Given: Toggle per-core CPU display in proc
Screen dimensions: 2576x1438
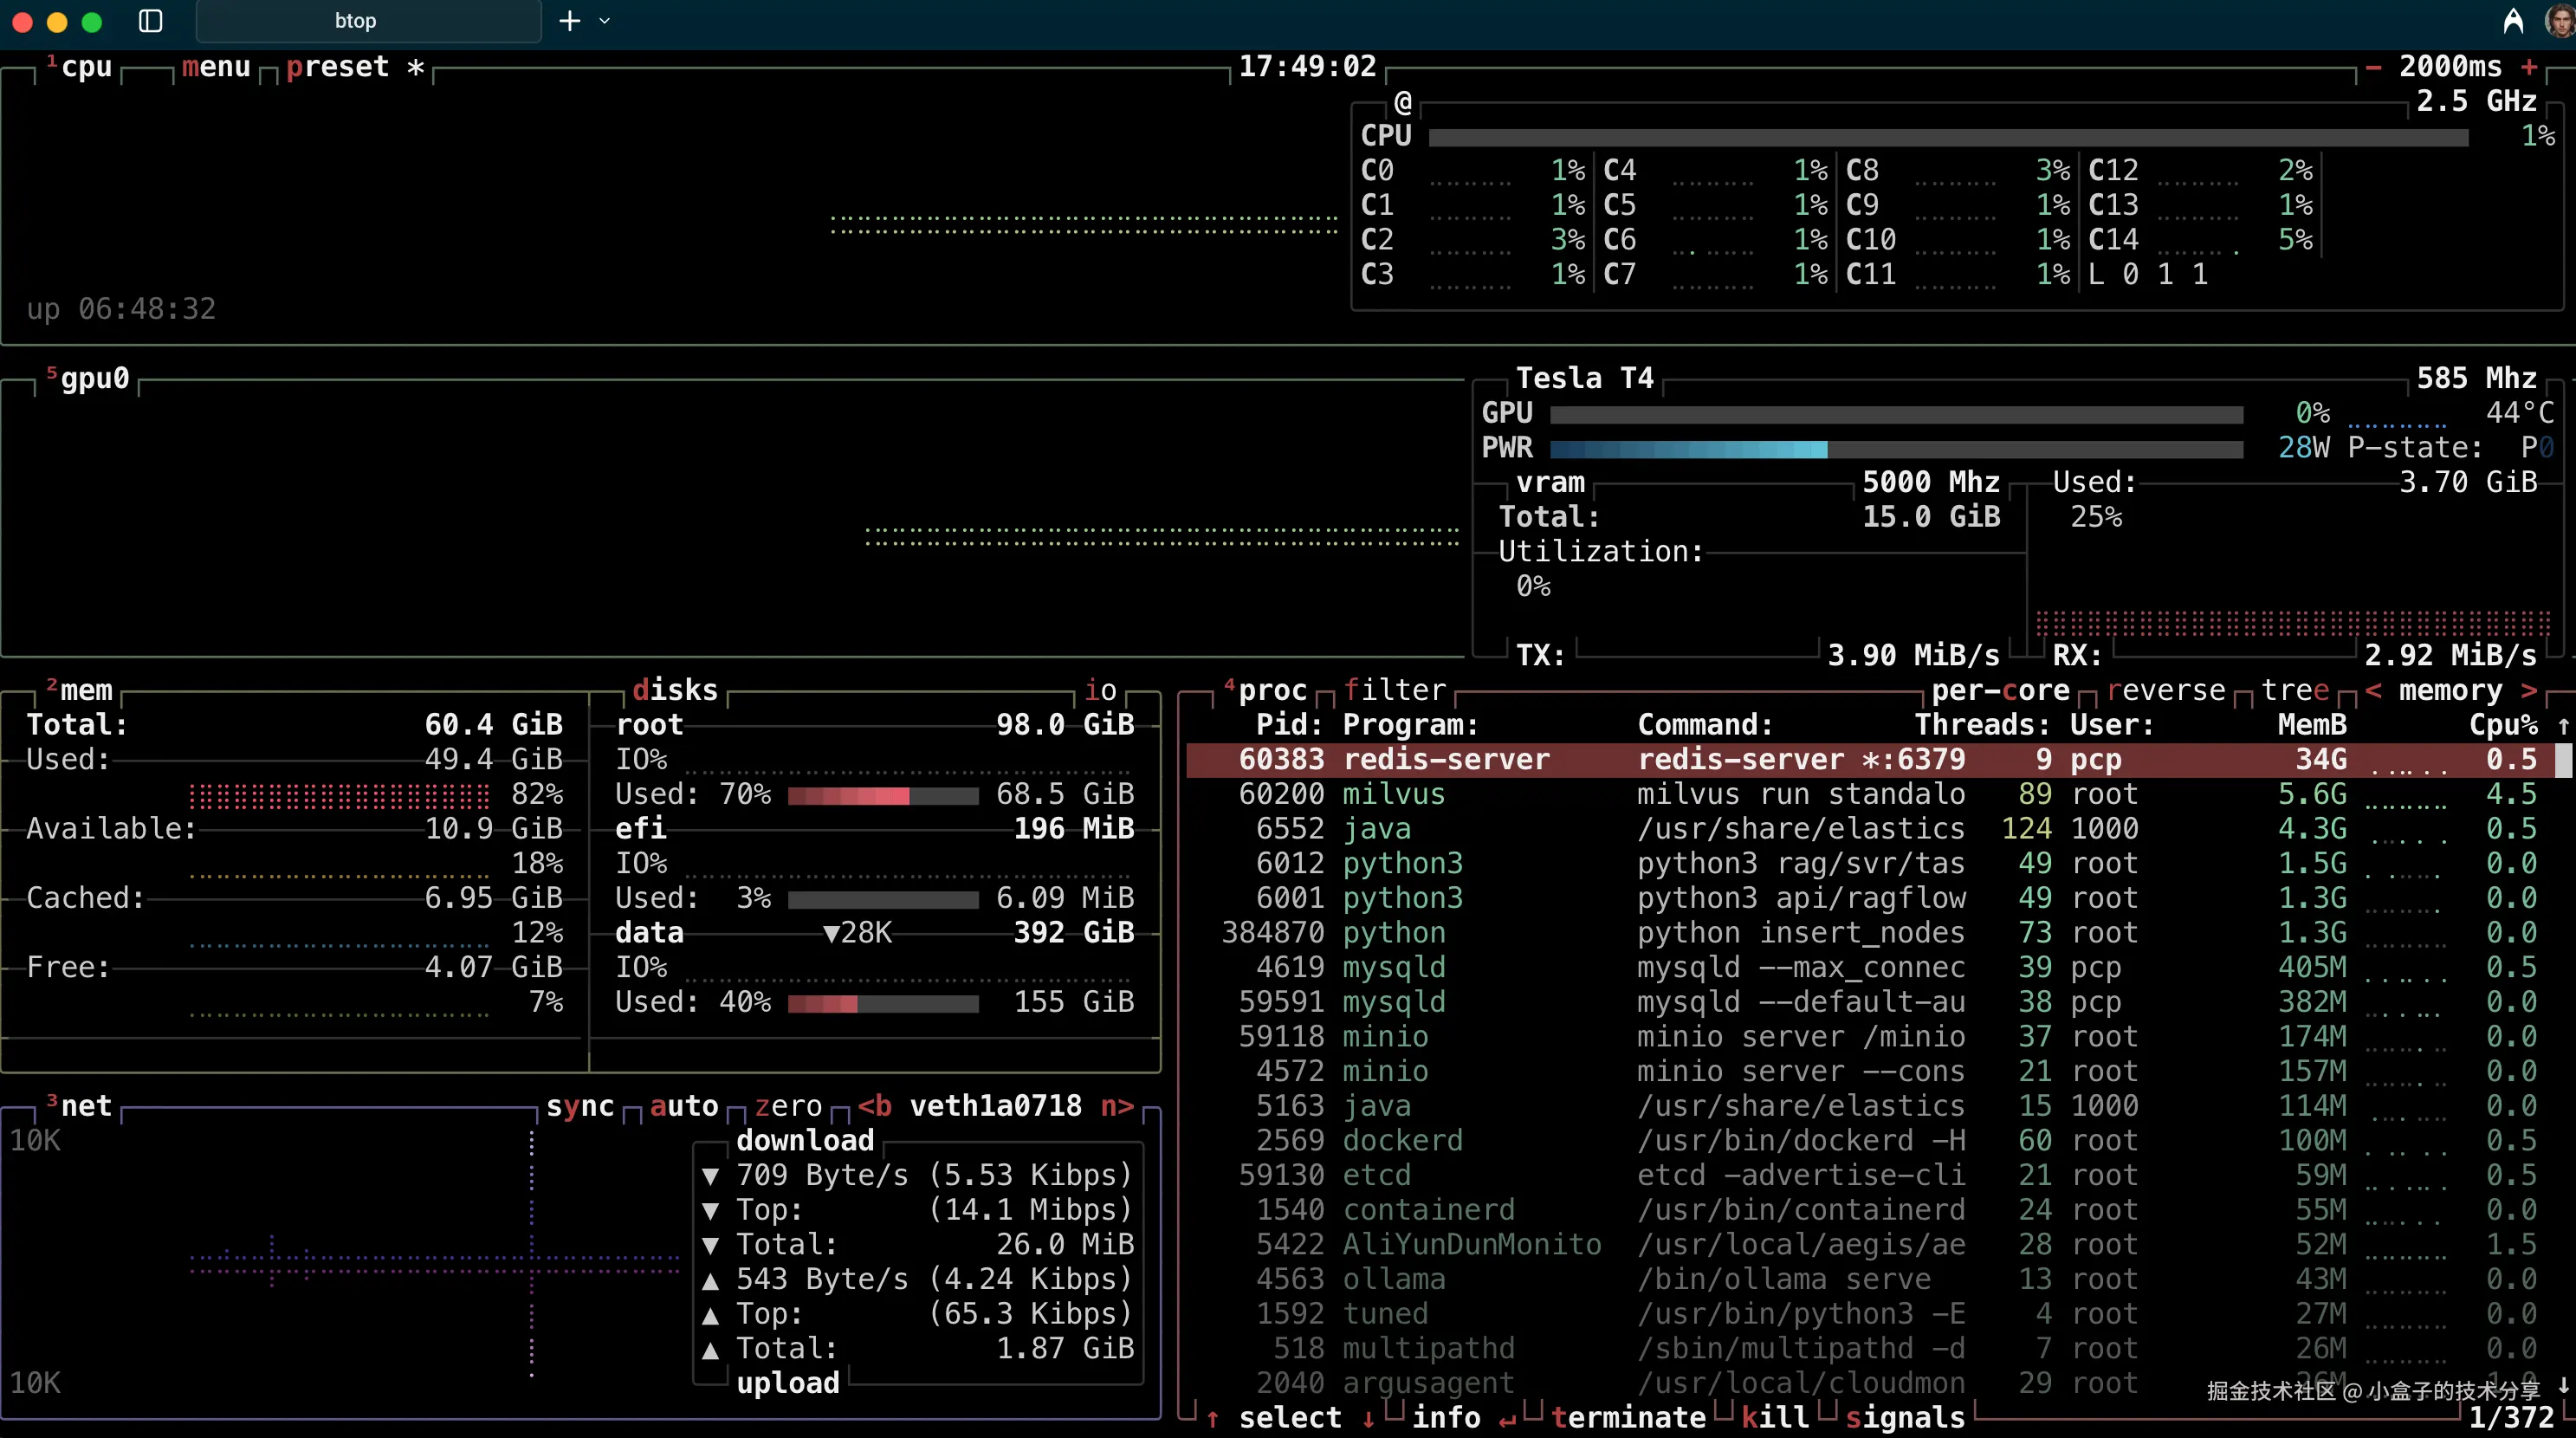Looking at the screenshot, I should point(2000,690).
